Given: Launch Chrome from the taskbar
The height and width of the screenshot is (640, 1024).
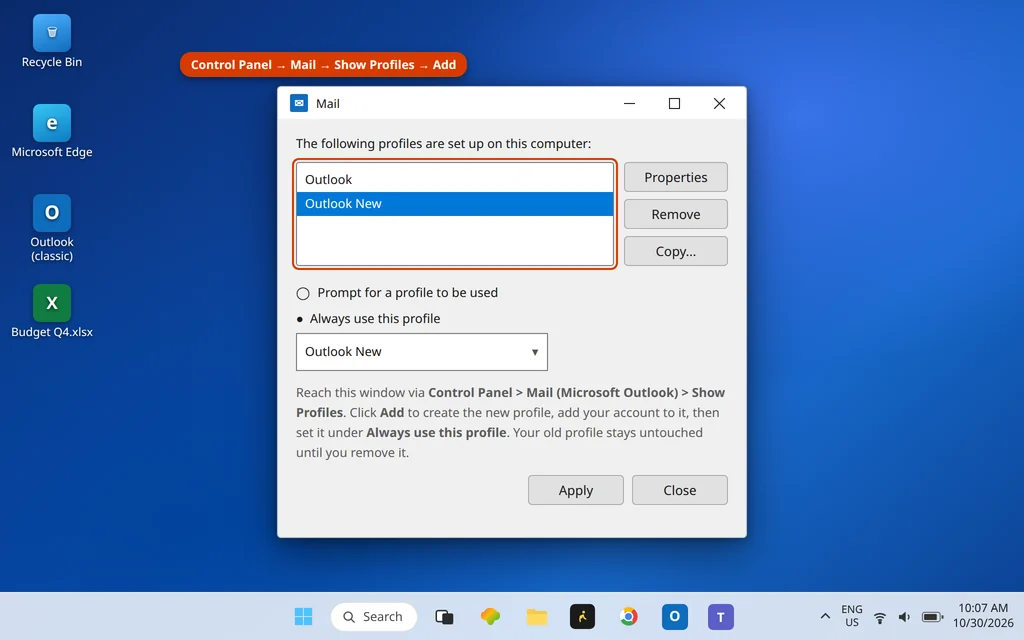Looking at the screenshot, I should pos(629,616).
